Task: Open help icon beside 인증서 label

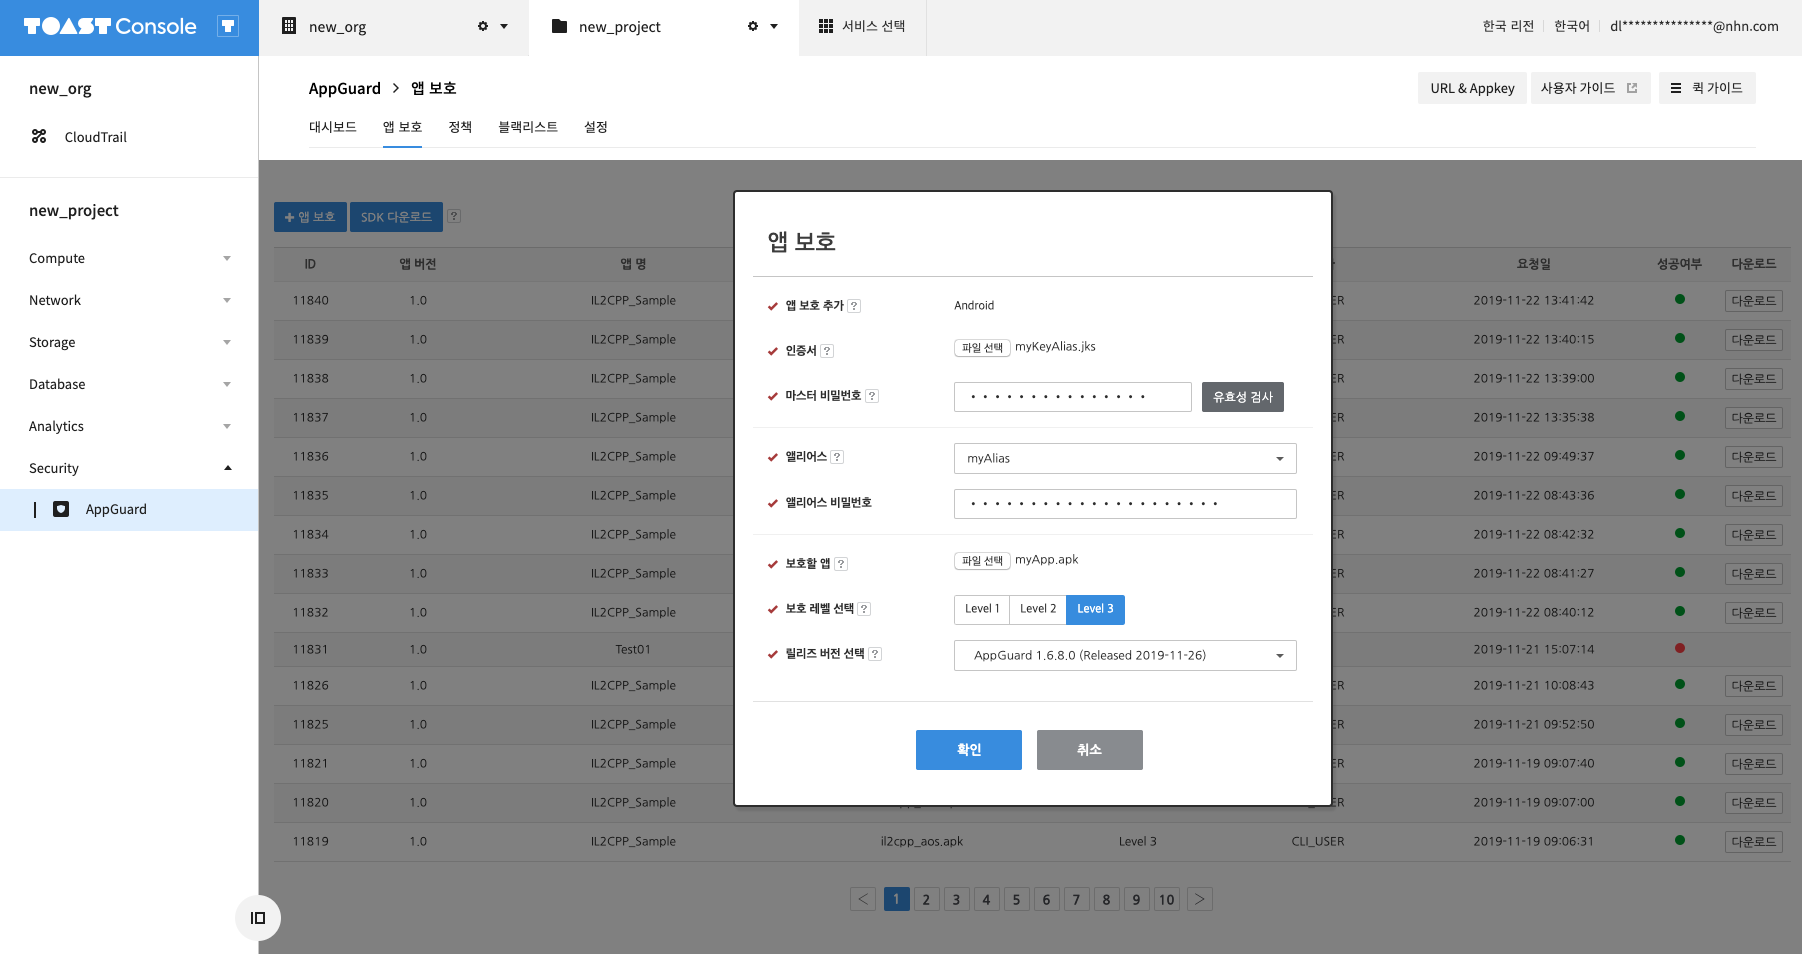Action: (827, 351)
